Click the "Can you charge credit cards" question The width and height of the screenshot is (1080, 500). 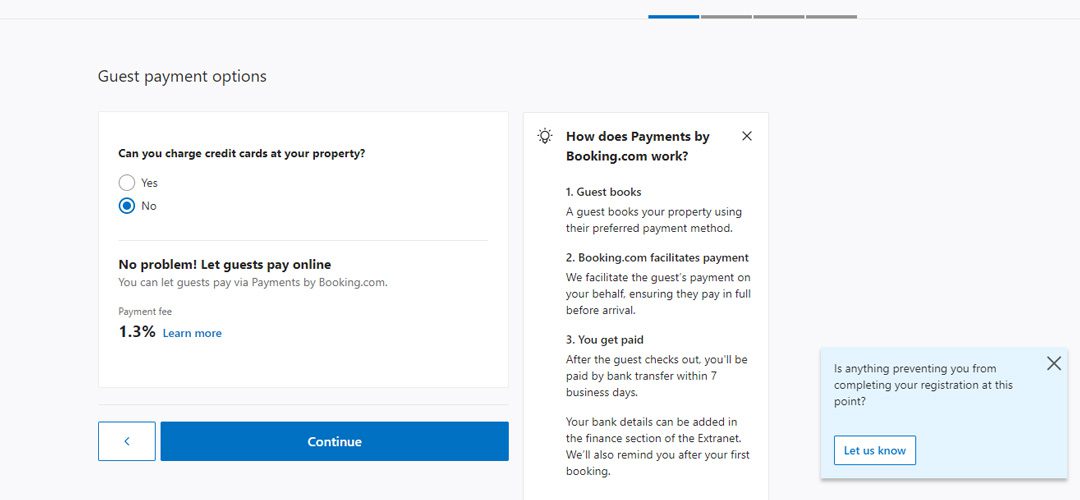click(x=242, y=154)
